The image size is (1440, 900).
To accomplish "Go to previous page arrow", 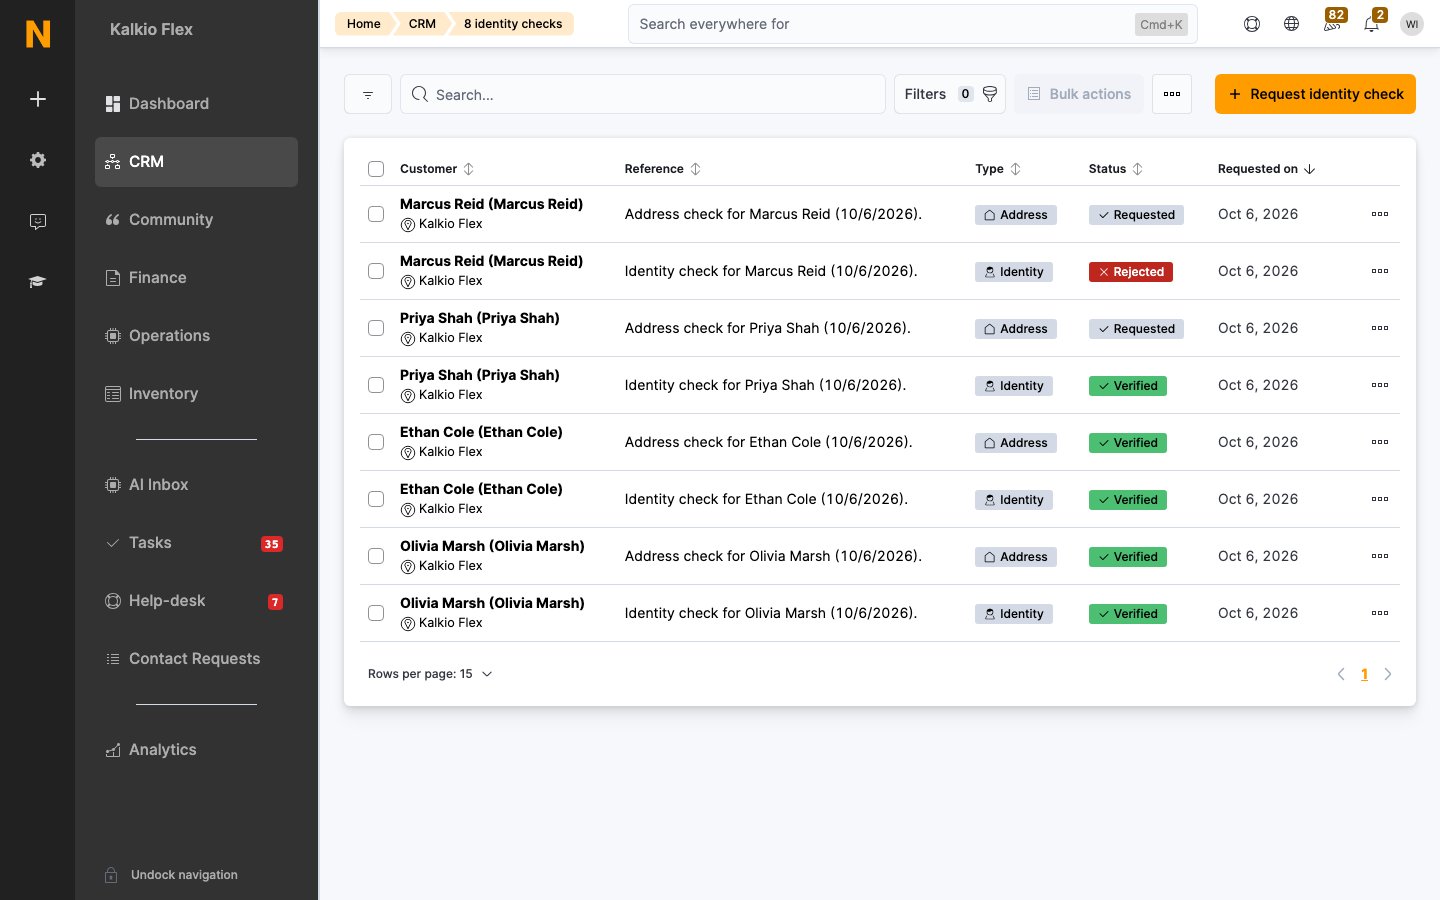I will tap(1341, 674).
